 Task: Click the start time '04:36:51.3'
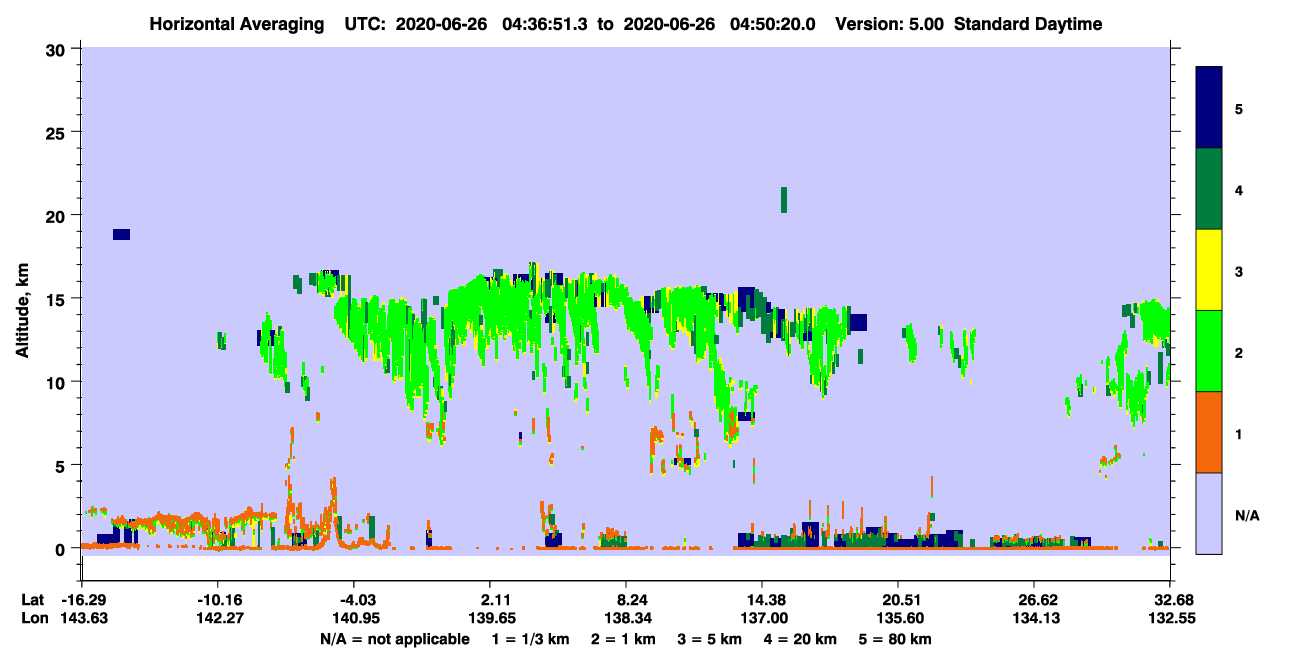pyautogui.click(x=545, y=24)
